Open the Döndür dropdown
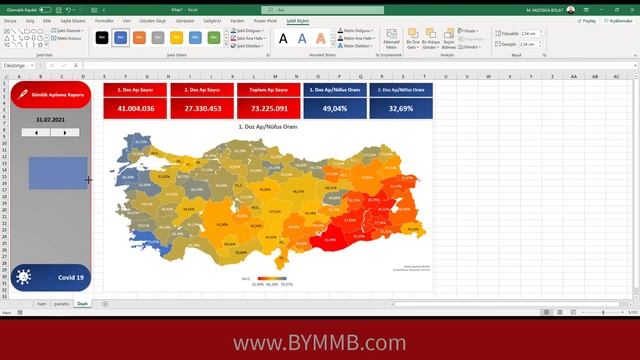The image size is (640, 360). pyautogui.click(x=469, y=47)
